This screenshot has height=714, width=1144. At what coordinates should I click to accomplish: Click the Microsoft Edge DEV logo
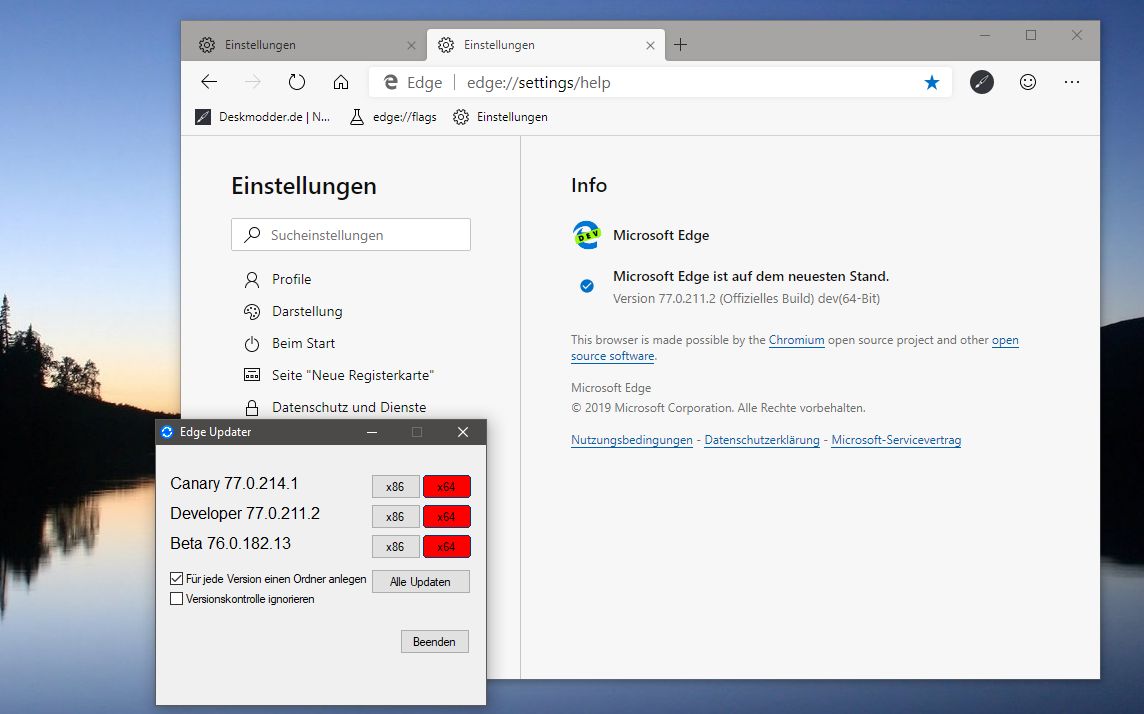(x=587, y=235)
